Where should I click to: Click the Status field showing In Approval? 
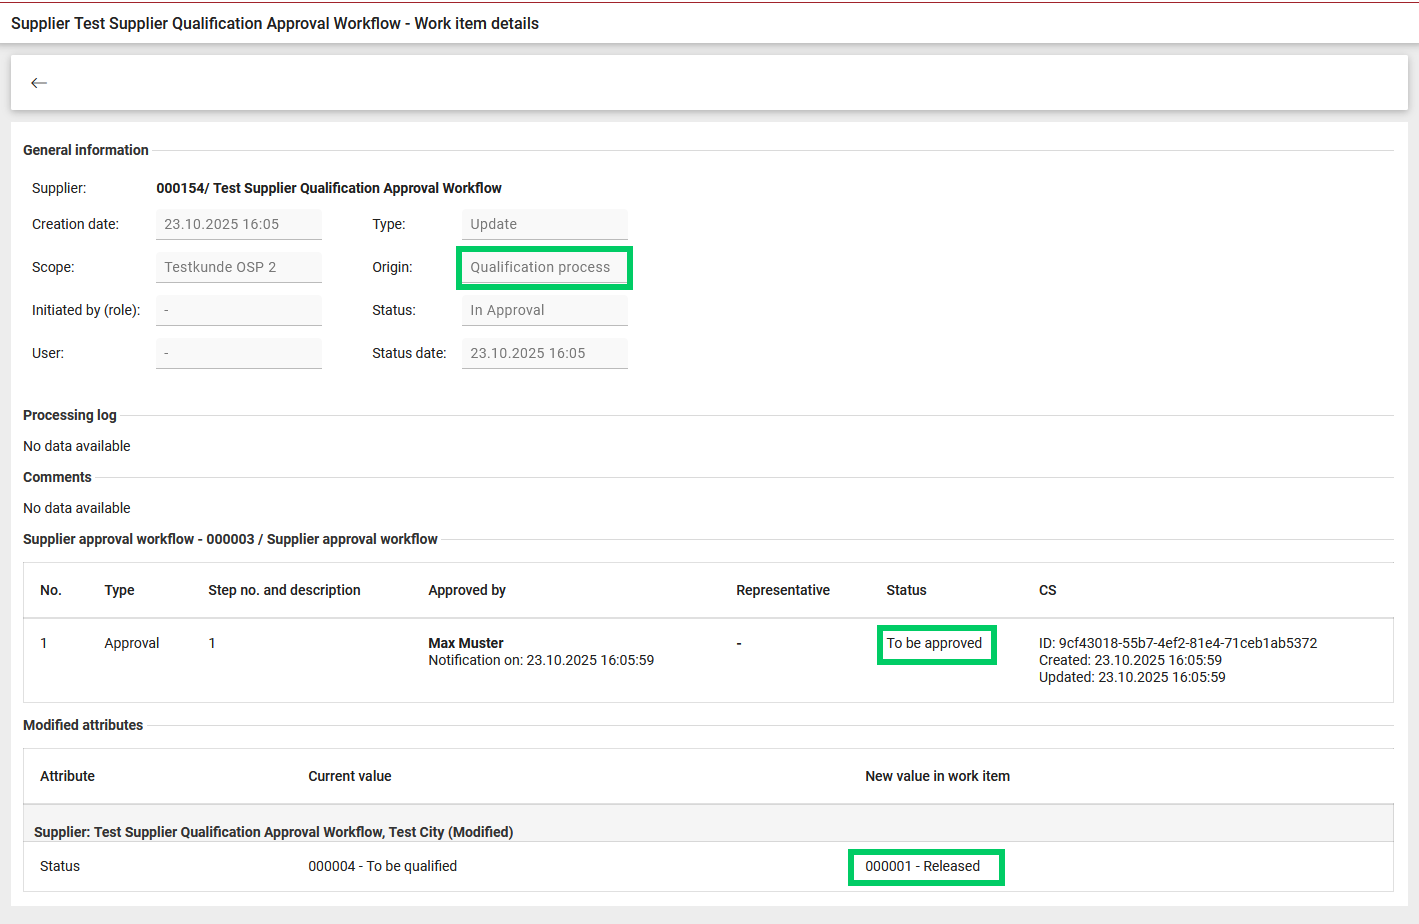coord(544,310)
